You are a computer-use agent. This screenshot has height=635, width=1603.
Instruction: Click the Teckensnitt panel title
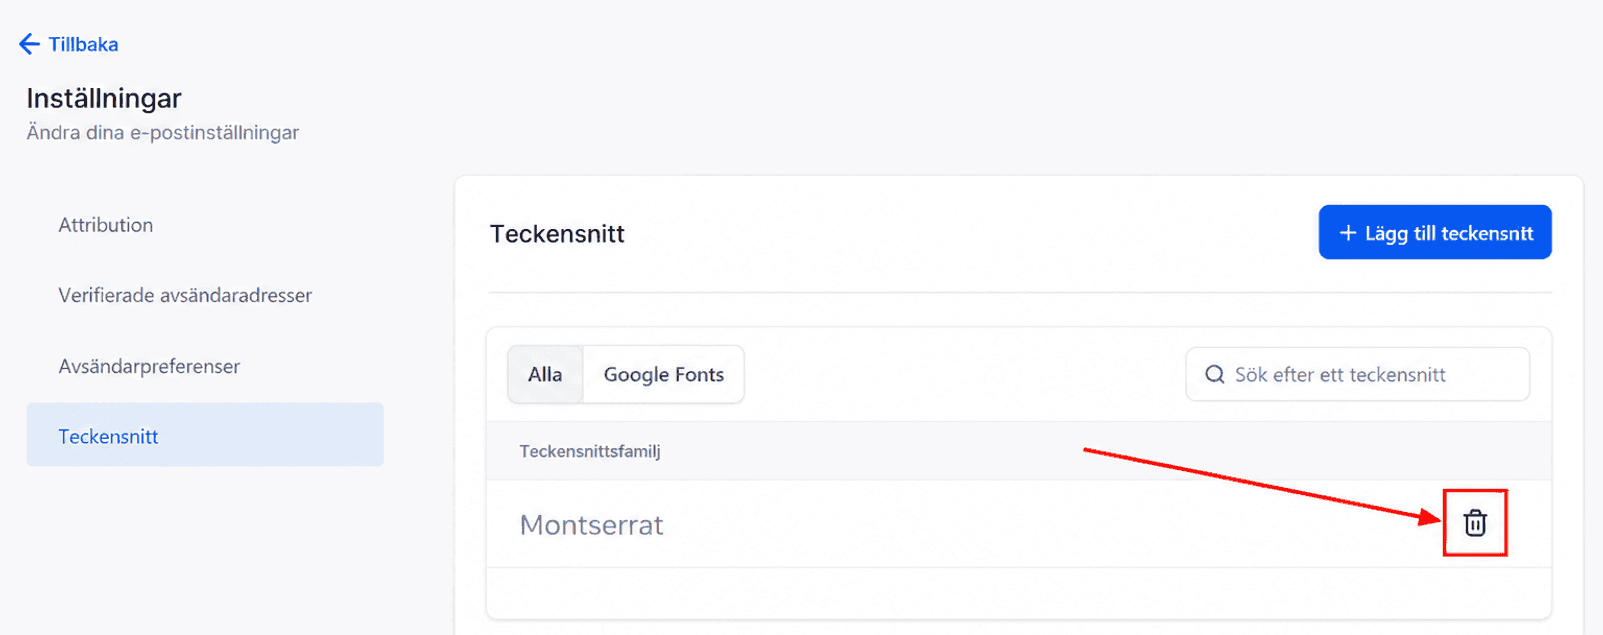point(557,234)
